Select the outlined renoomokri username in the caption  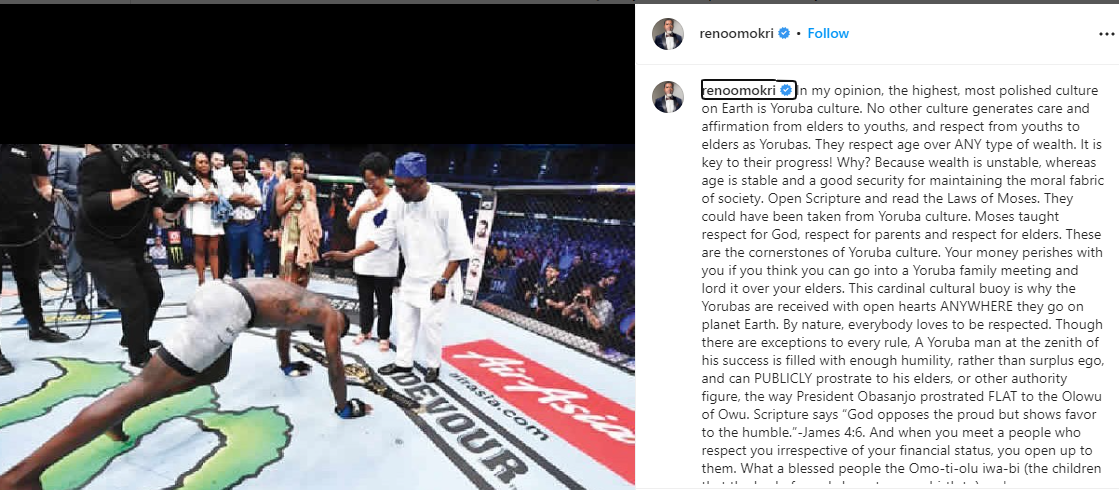pyautogui.click(x=749, y=90)
